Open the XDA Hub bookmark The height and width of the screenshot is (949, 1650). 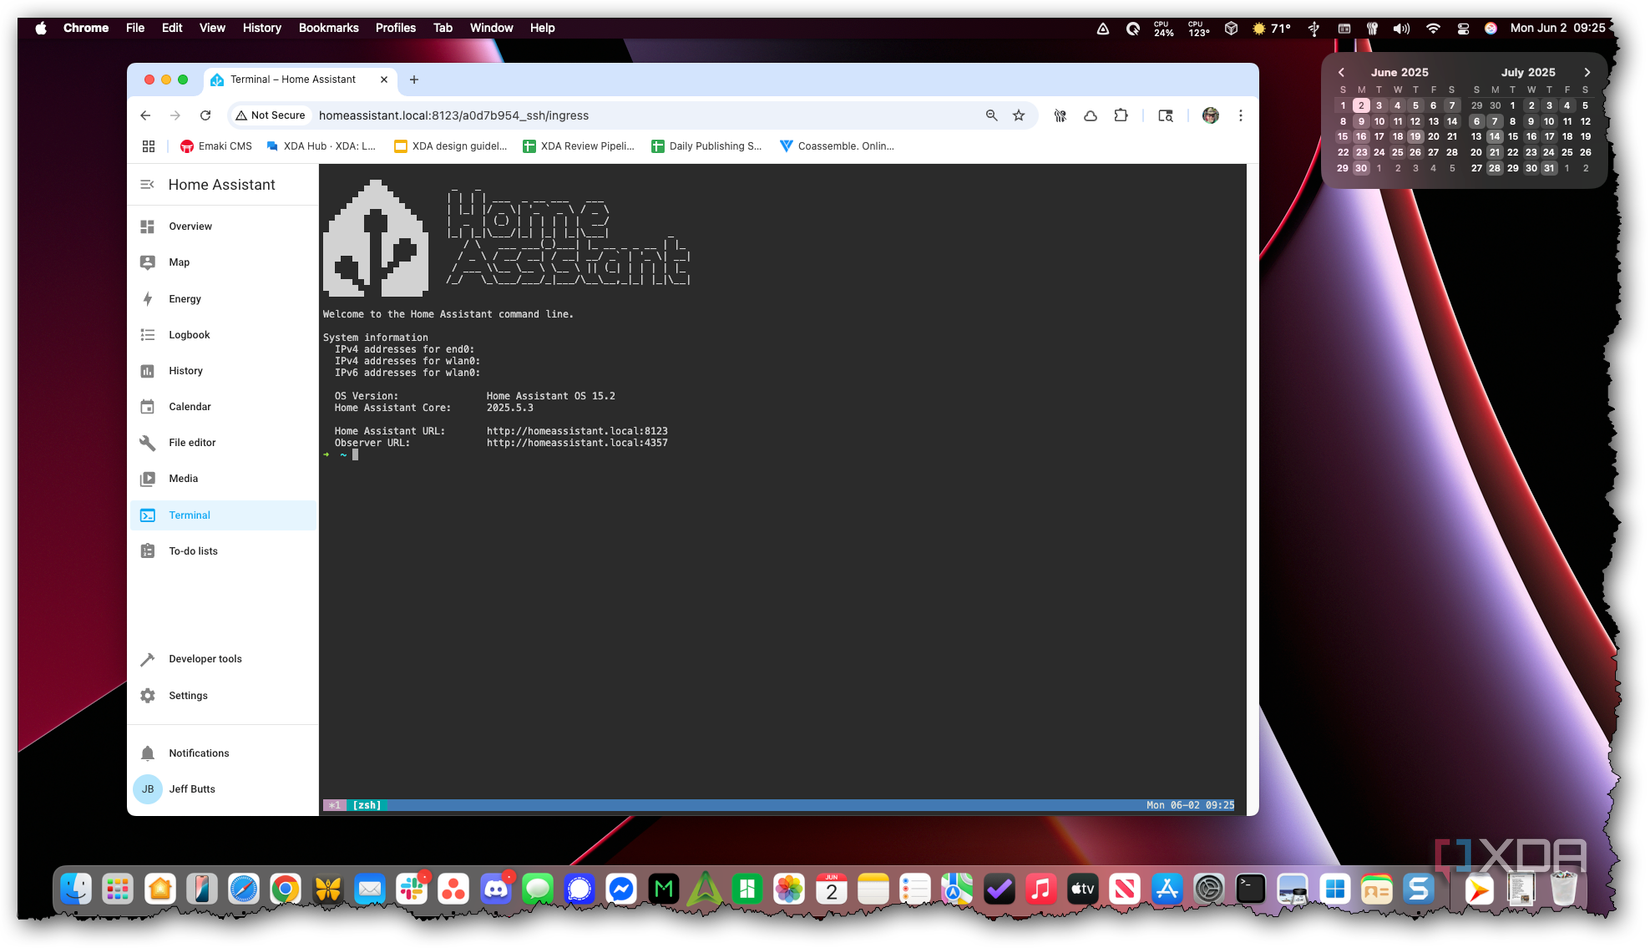(320, 146)
